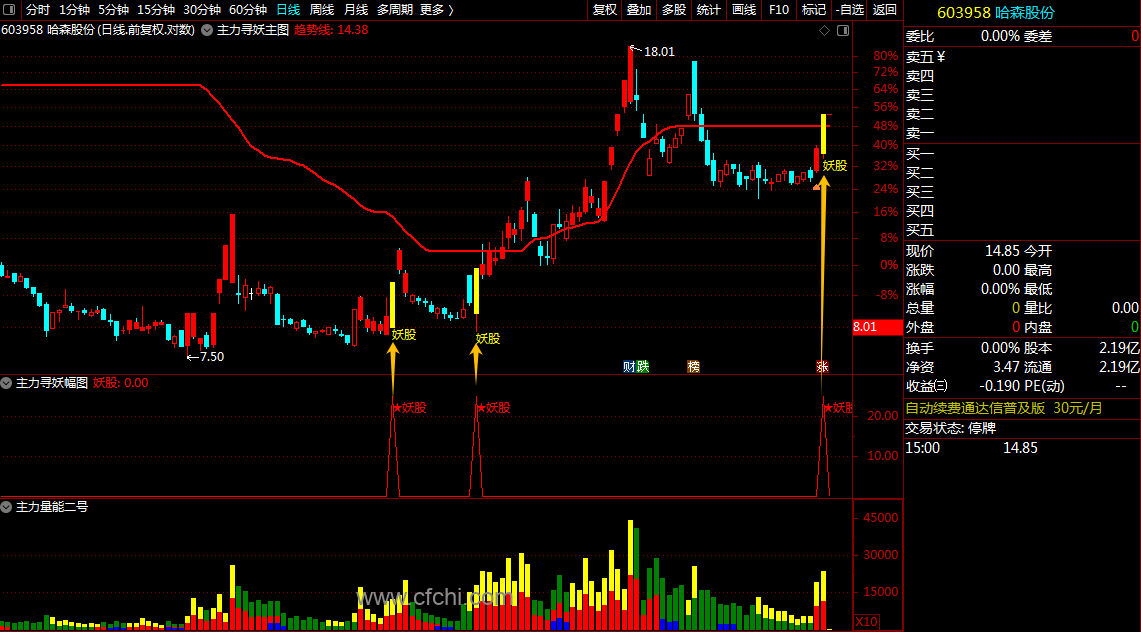Open the 多周期 multi-period view
This screenshot has width=1141, height=632.
tap(394, 9)
